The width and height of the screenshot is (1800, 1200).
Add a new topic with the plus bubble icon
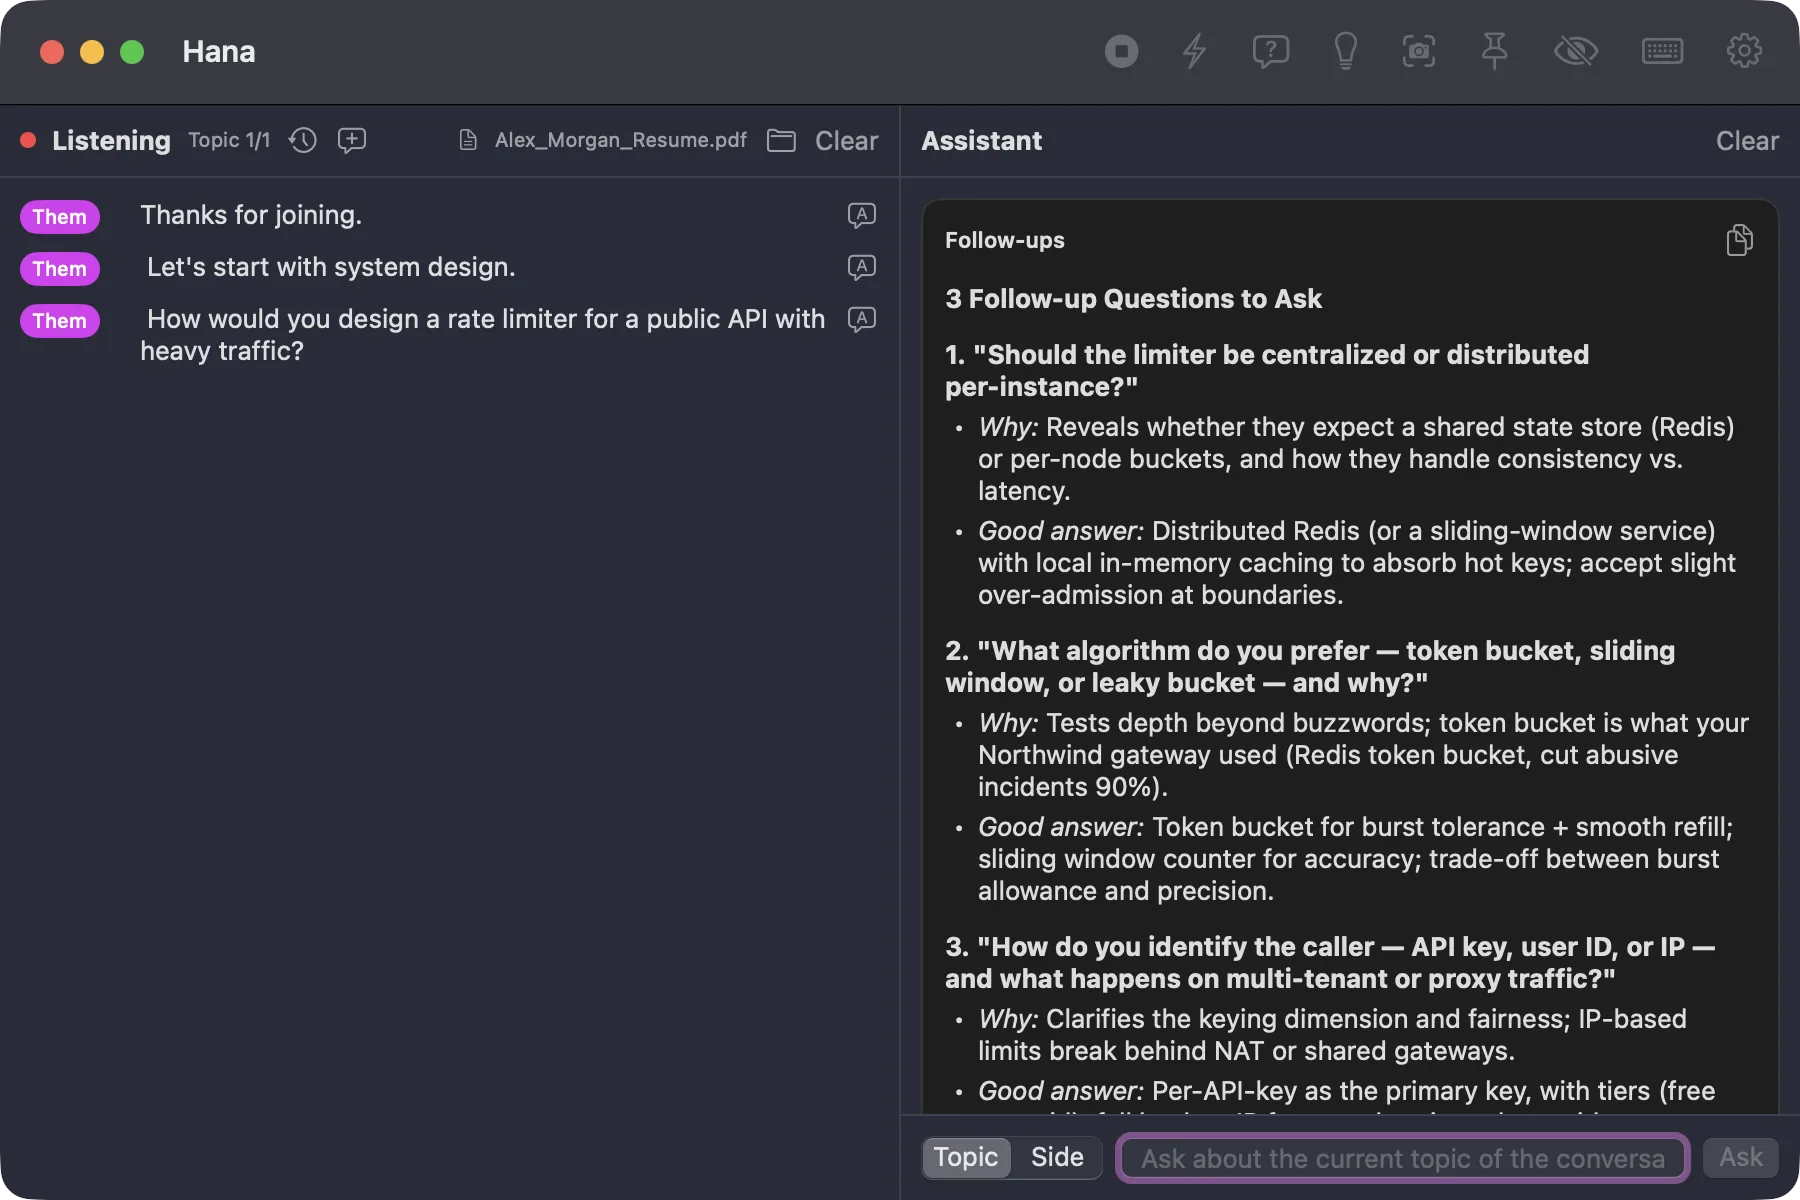point(352,140)
